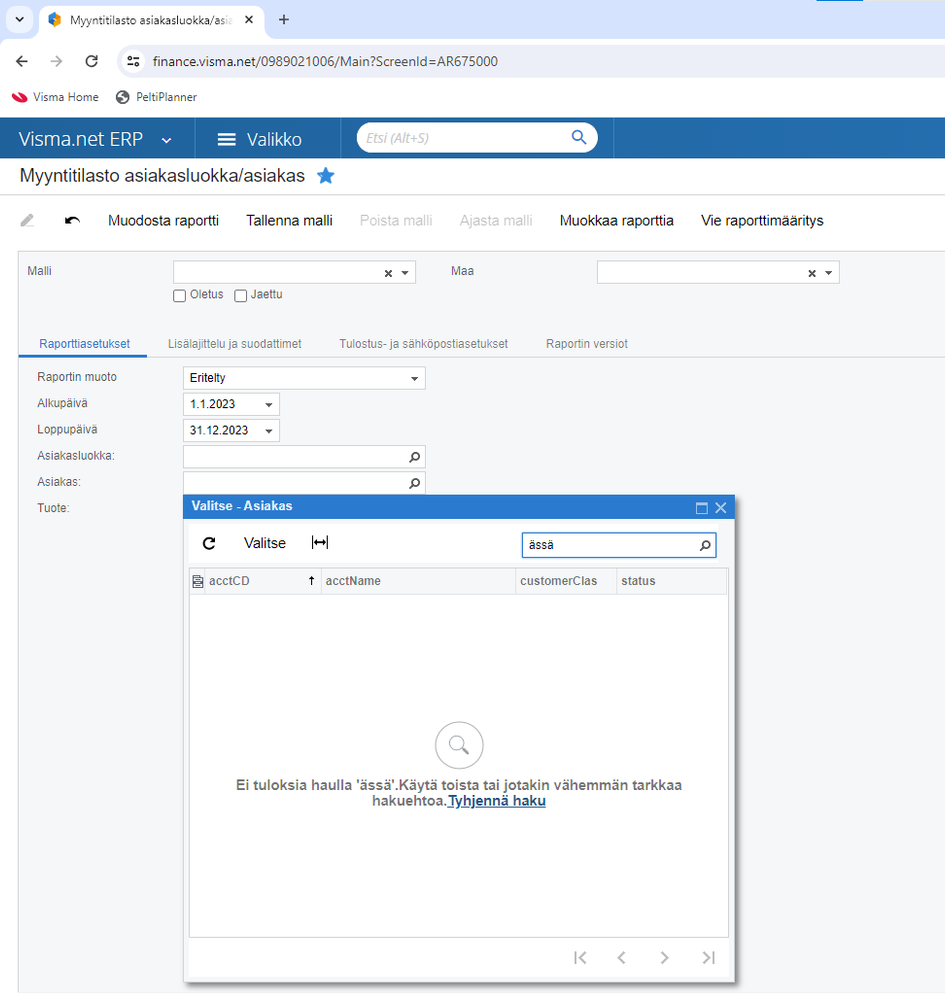Go to previous page in dialog
The height and width of the screenshot is (999, 945).
[621, 958]
